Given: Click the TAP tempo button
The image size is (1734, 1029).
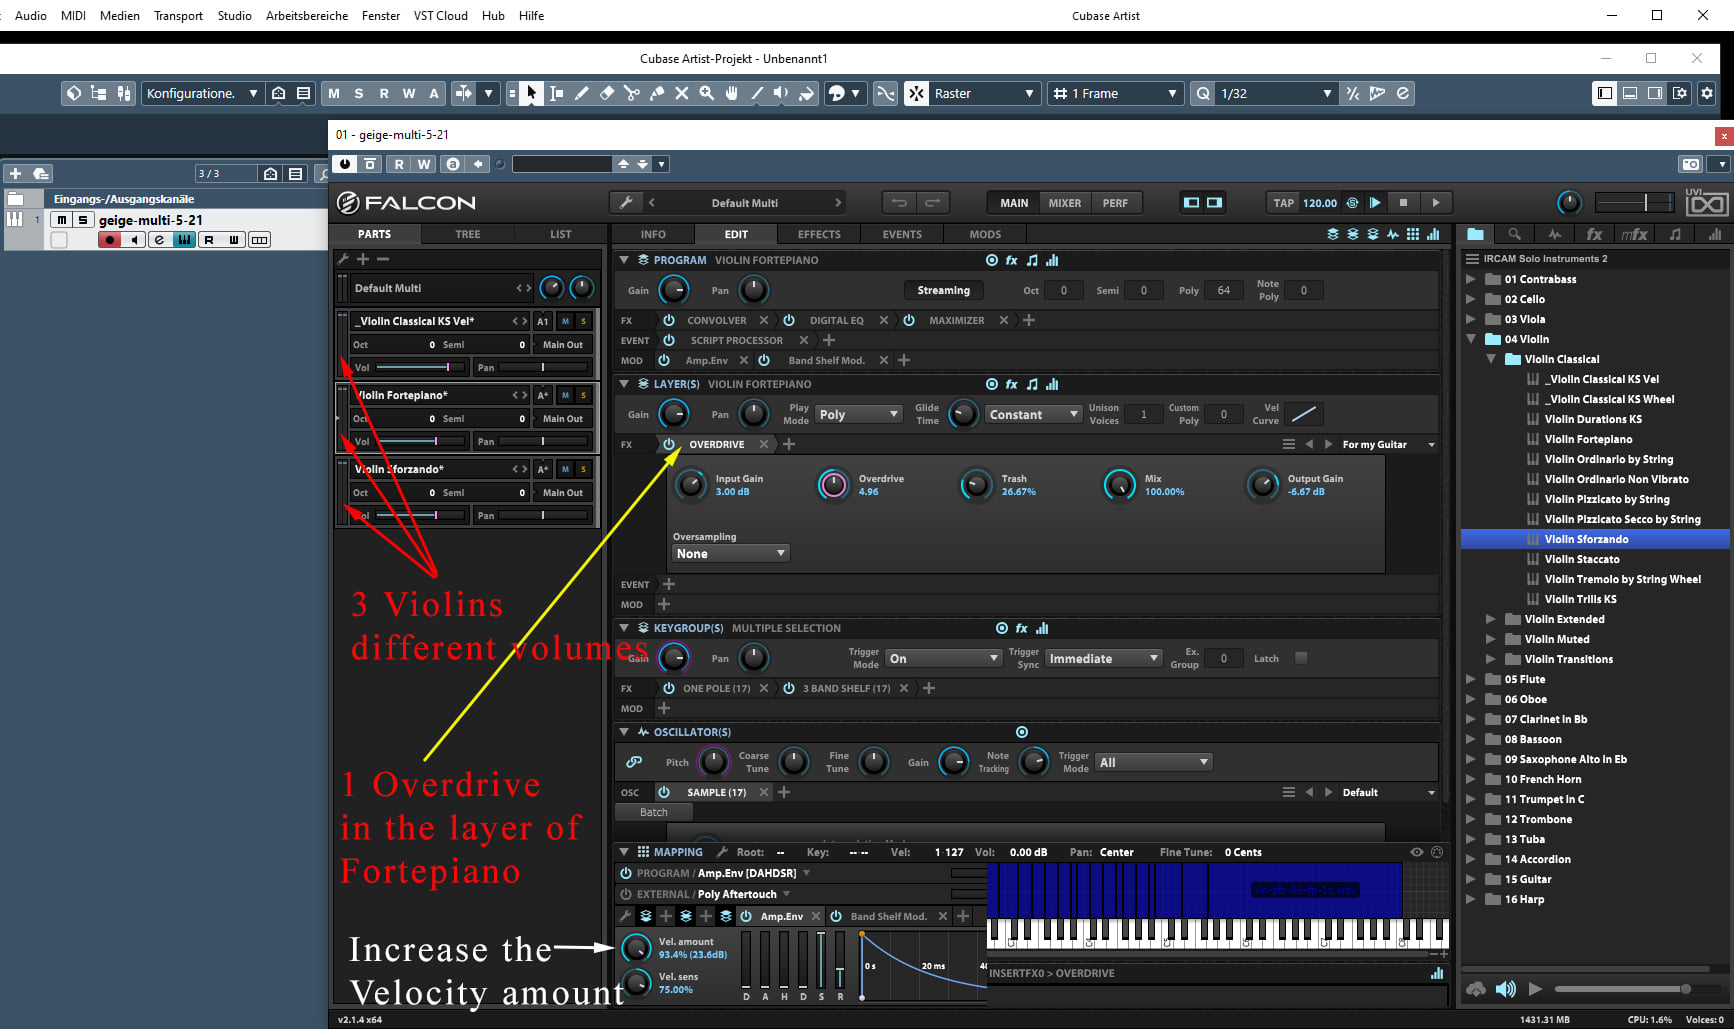Looking at the screenshot, I should coord(1283,203).
